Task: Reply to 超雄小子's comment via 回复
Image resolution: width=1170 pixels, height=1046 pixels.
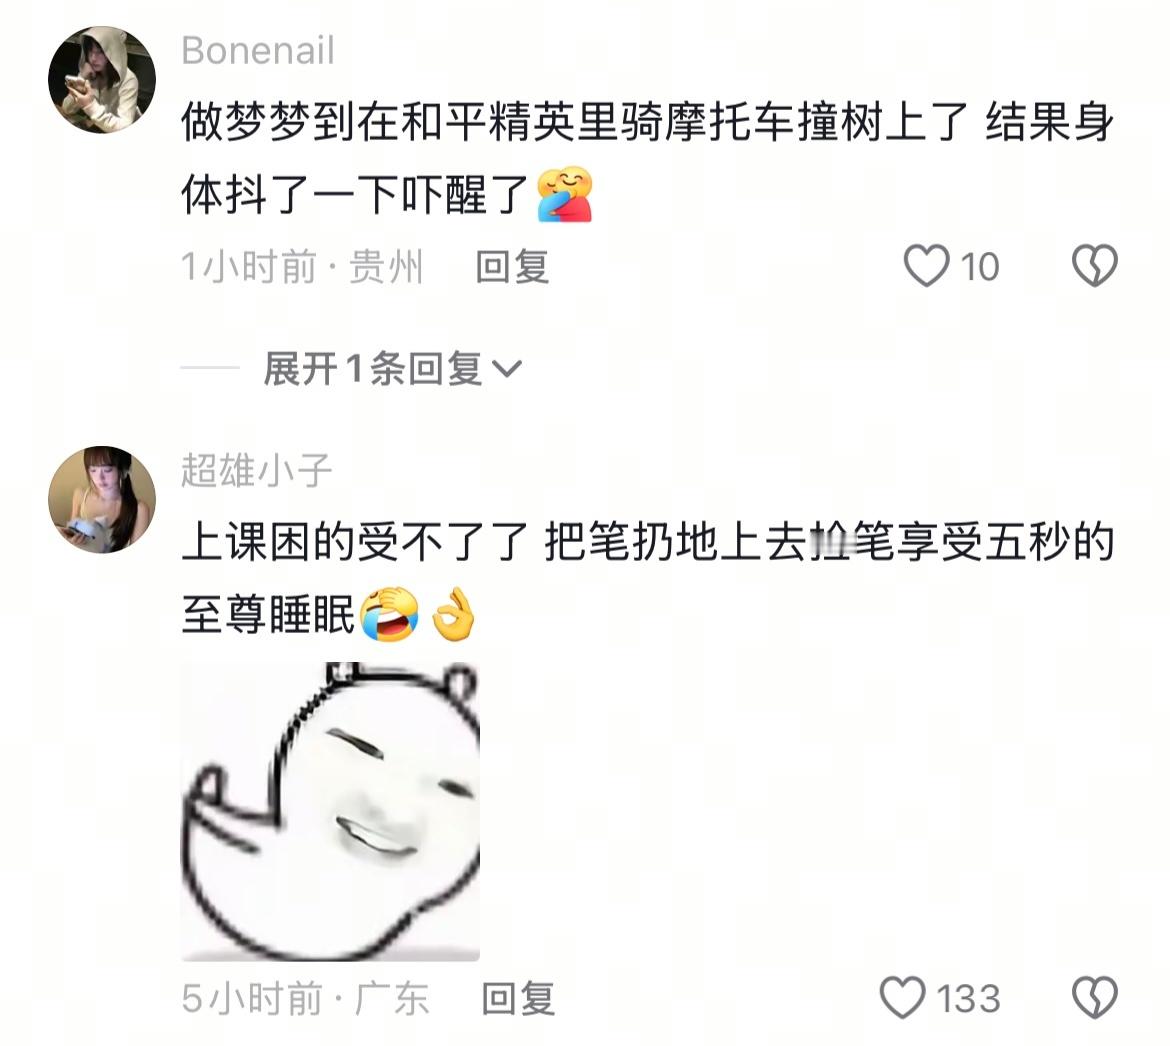Action: coord(519,998)
